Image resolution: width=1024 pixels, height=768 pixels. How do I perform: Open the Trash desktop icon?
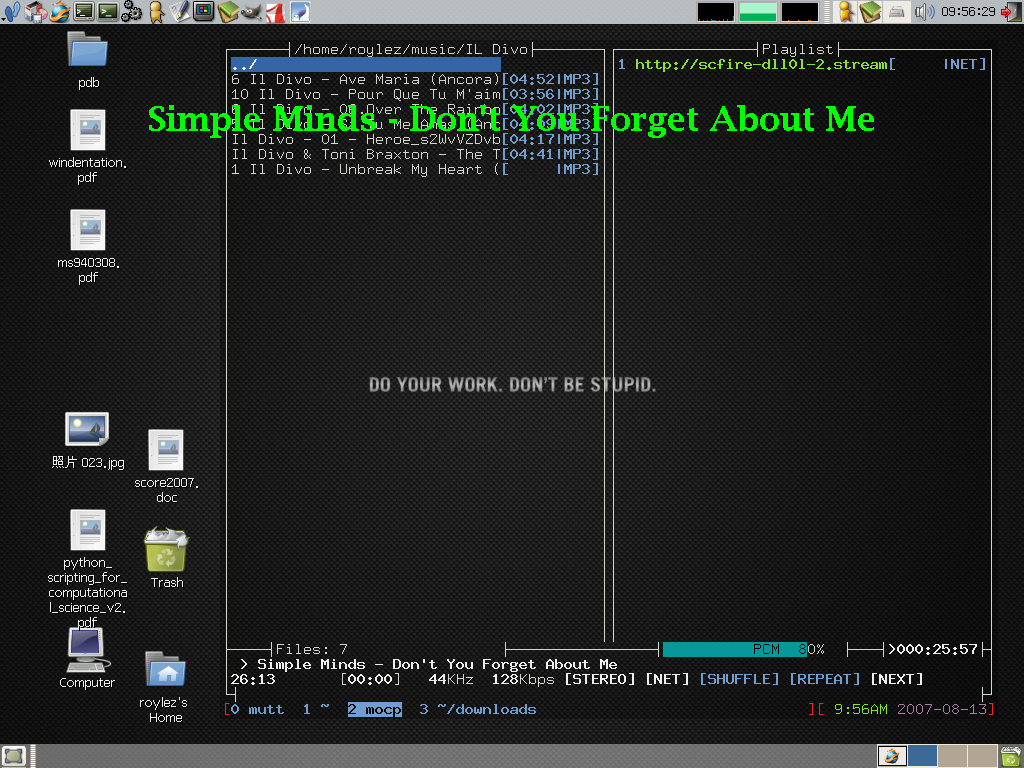pos(166,558)
